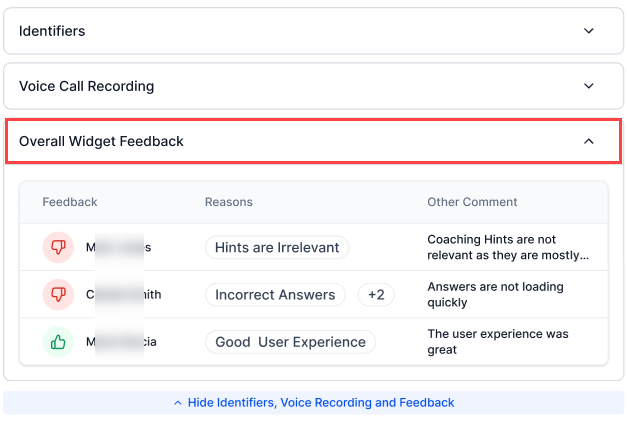Click the Answers are not loading quickly comment
The height and width of the screenshot is (421, 627).
coord(495,294)
